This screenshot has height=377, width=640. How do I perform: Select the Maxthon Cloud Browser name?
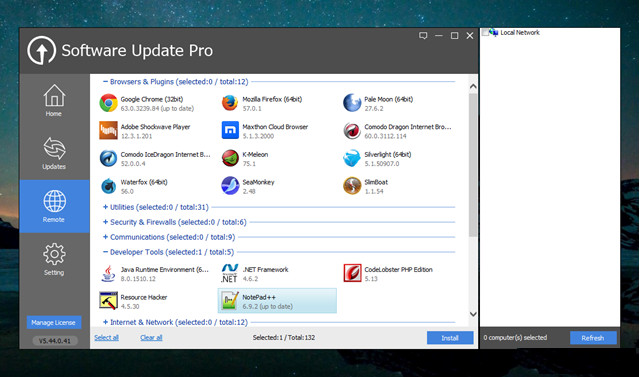(x=275, y=127)
